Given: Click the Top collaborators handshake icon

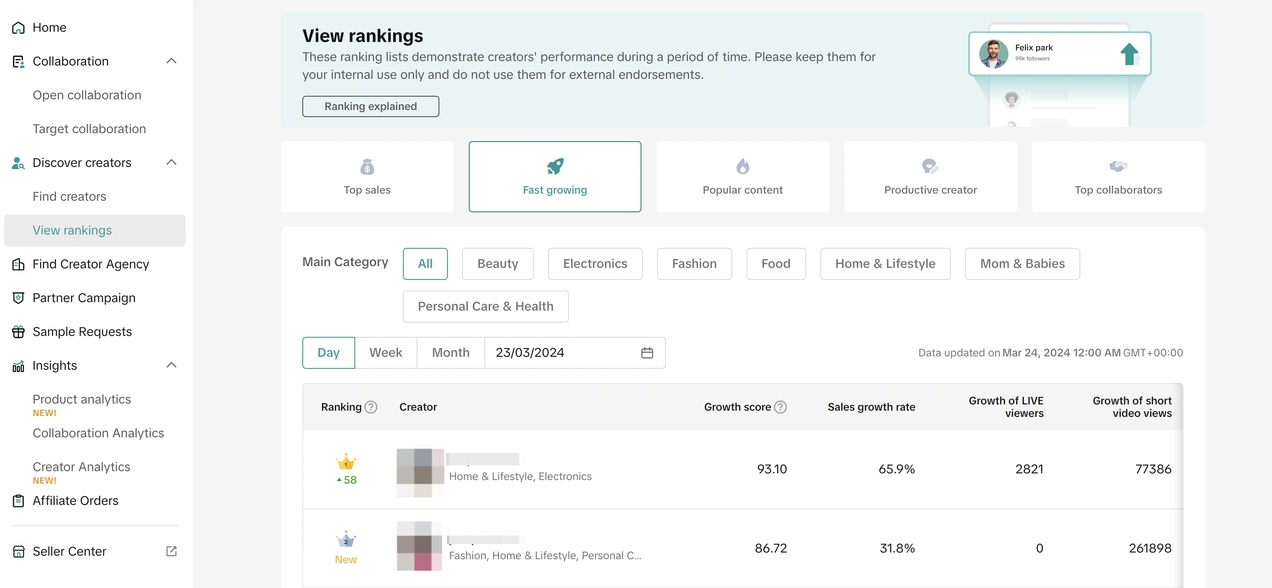Looking at the screenshot, I should tap(1118, 166).
